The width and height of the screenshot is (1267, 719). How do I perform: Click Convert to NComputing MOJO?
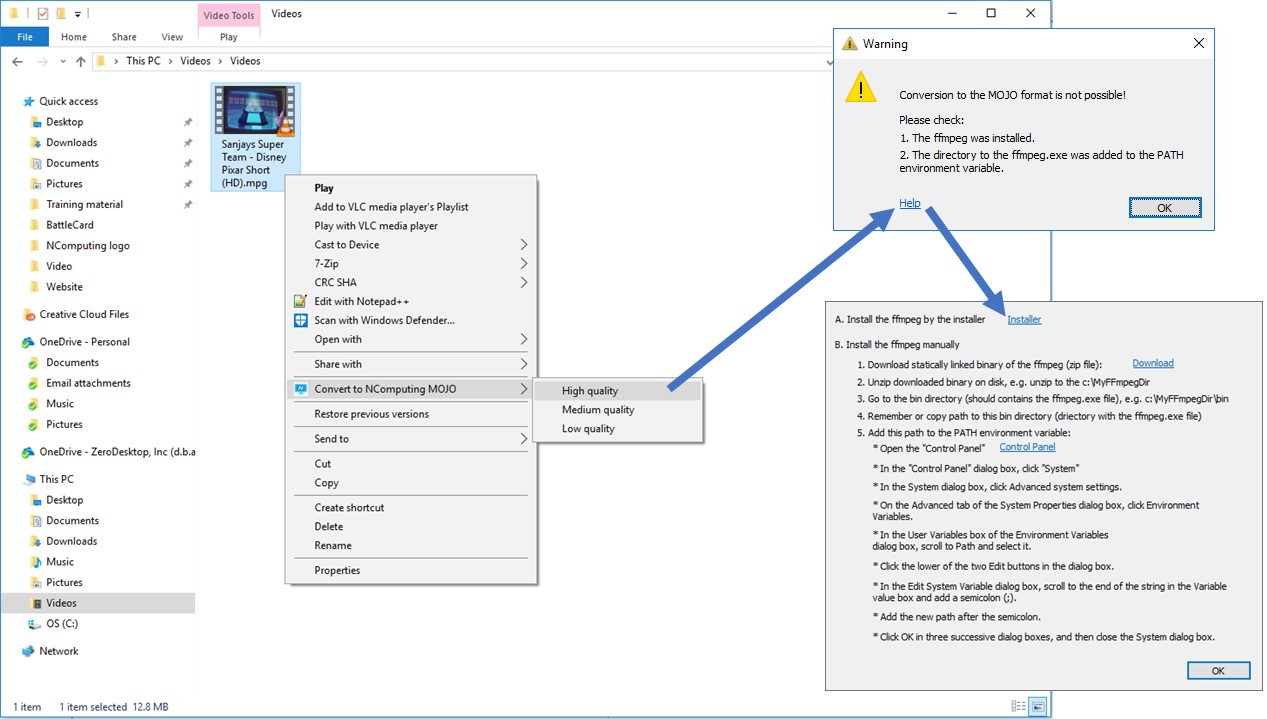tap(411, 389)
